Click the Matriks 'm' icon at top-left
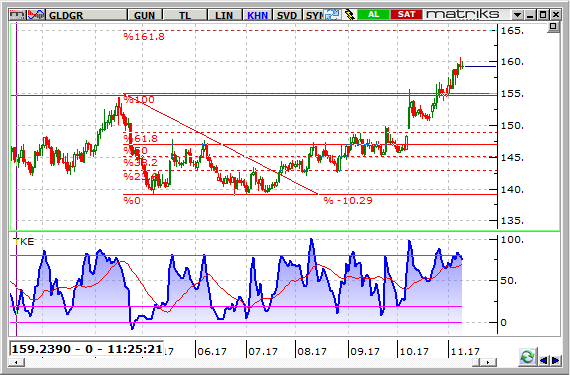Screen dimensions: 570x375 coord(18,15)
